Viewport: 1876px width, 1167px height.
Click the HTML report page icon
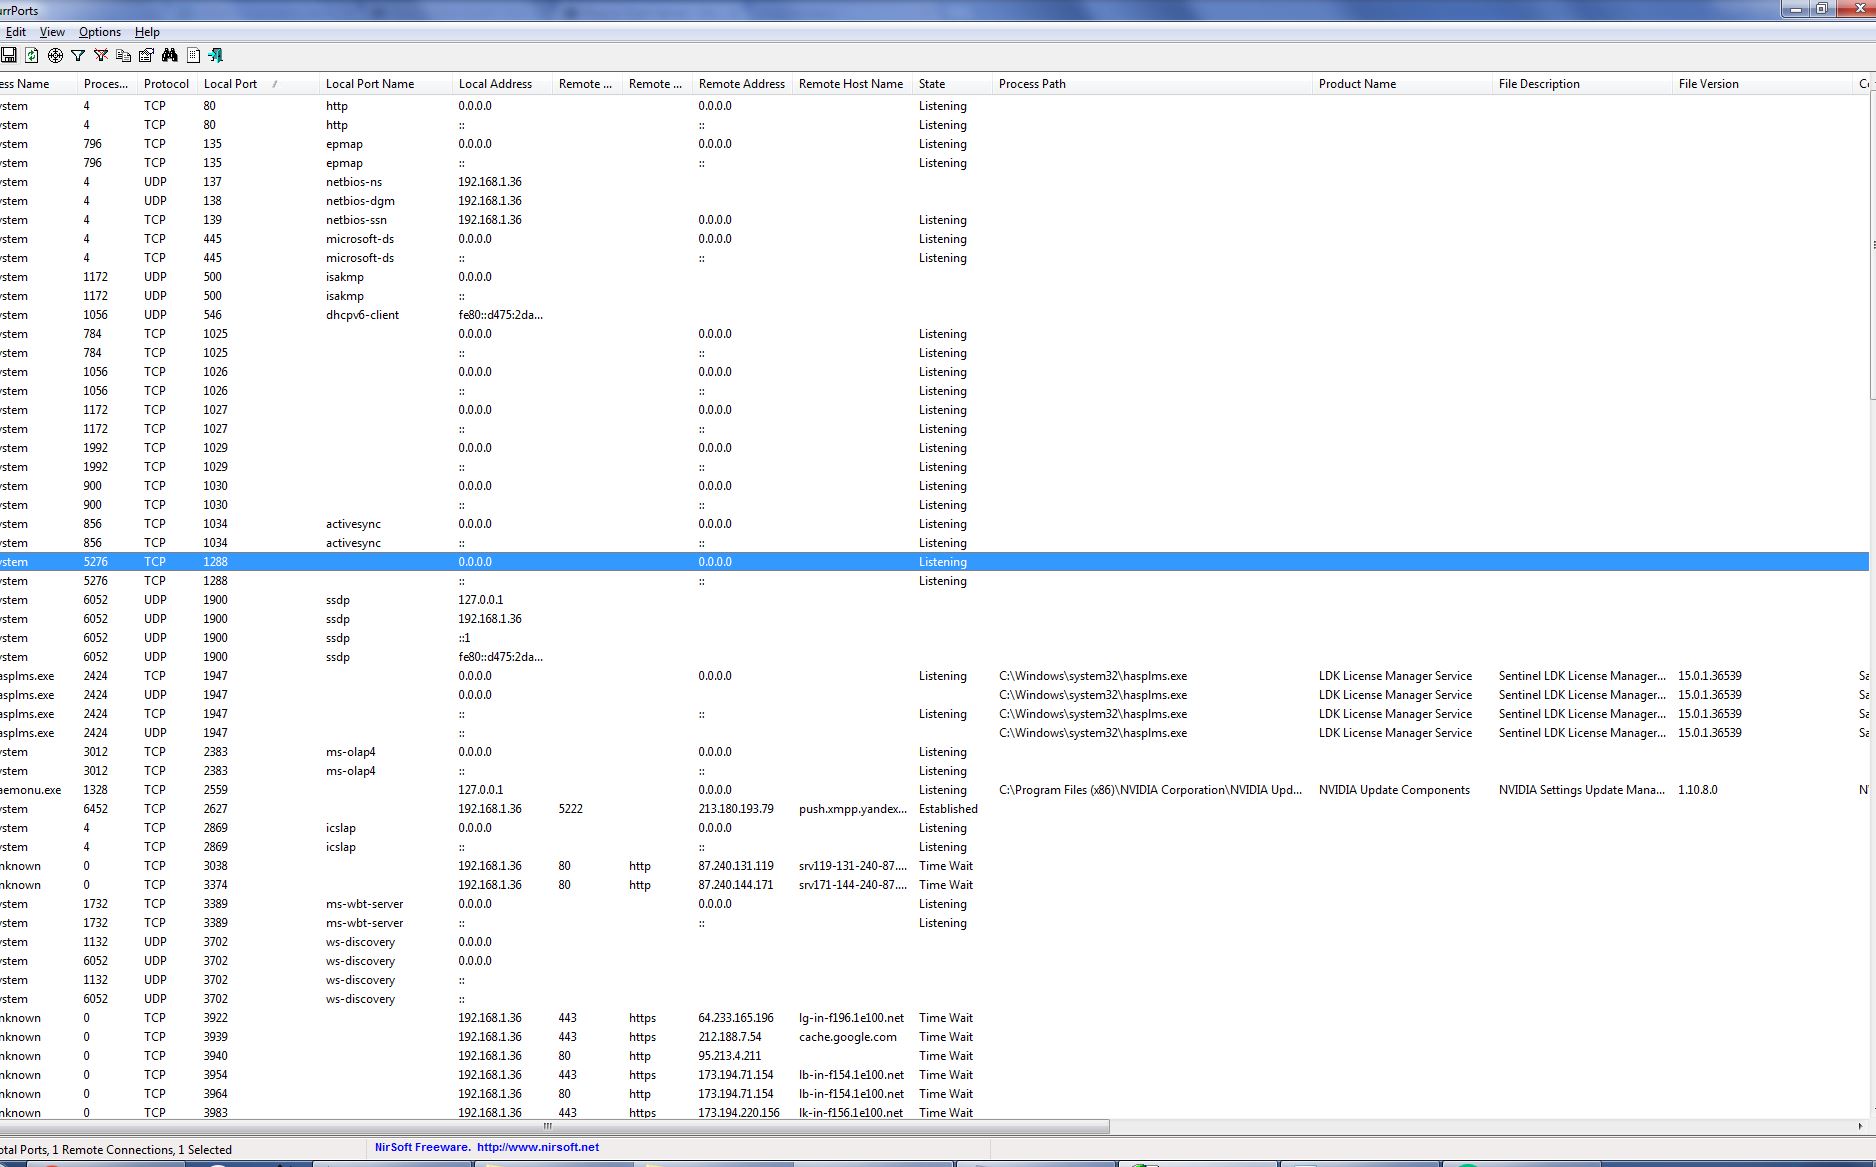pyautogui.click(x=193, y=56)
